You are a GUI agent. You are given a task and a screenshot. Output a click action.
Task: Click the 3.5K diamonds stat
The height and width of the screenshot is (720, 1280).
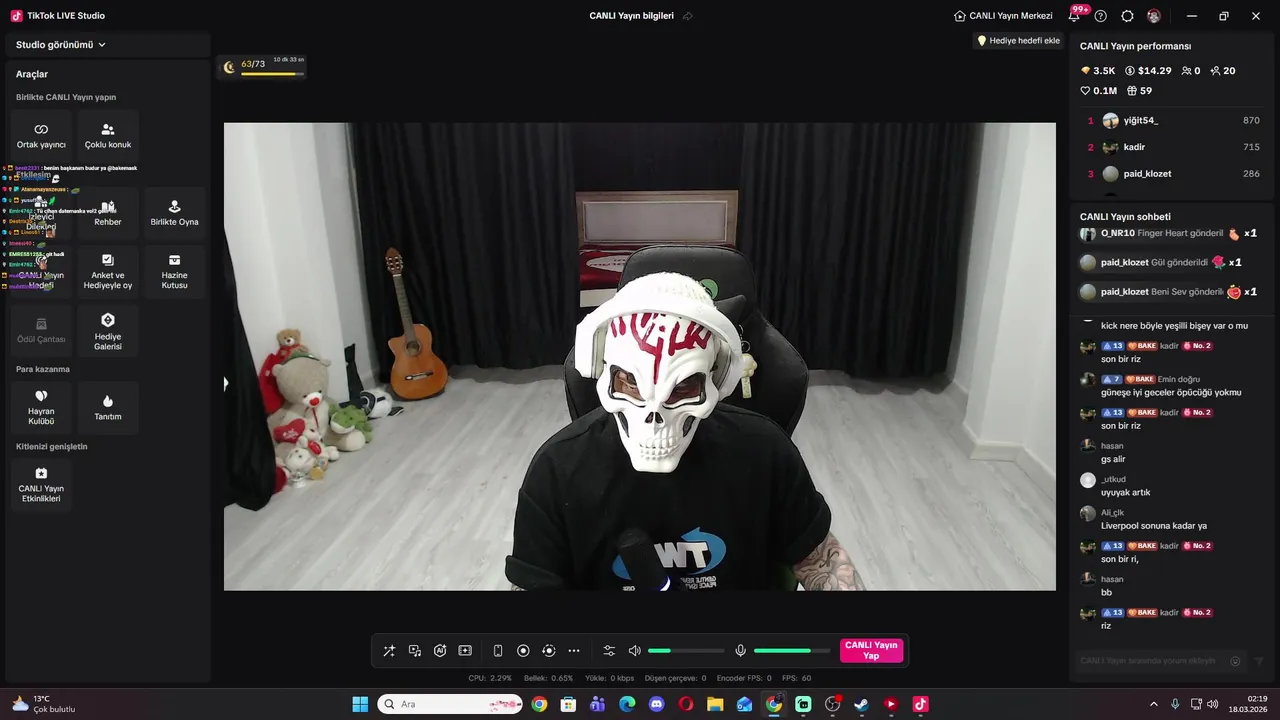point(1098,71)
